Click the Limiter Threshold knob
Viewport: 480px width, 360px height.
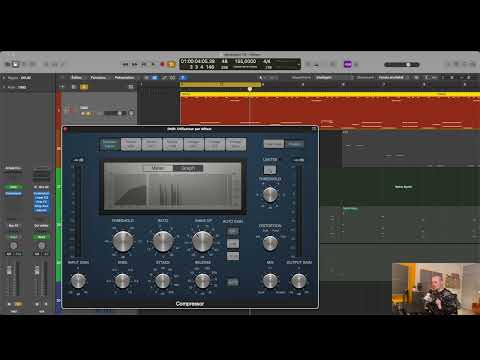tap(270, 195)
